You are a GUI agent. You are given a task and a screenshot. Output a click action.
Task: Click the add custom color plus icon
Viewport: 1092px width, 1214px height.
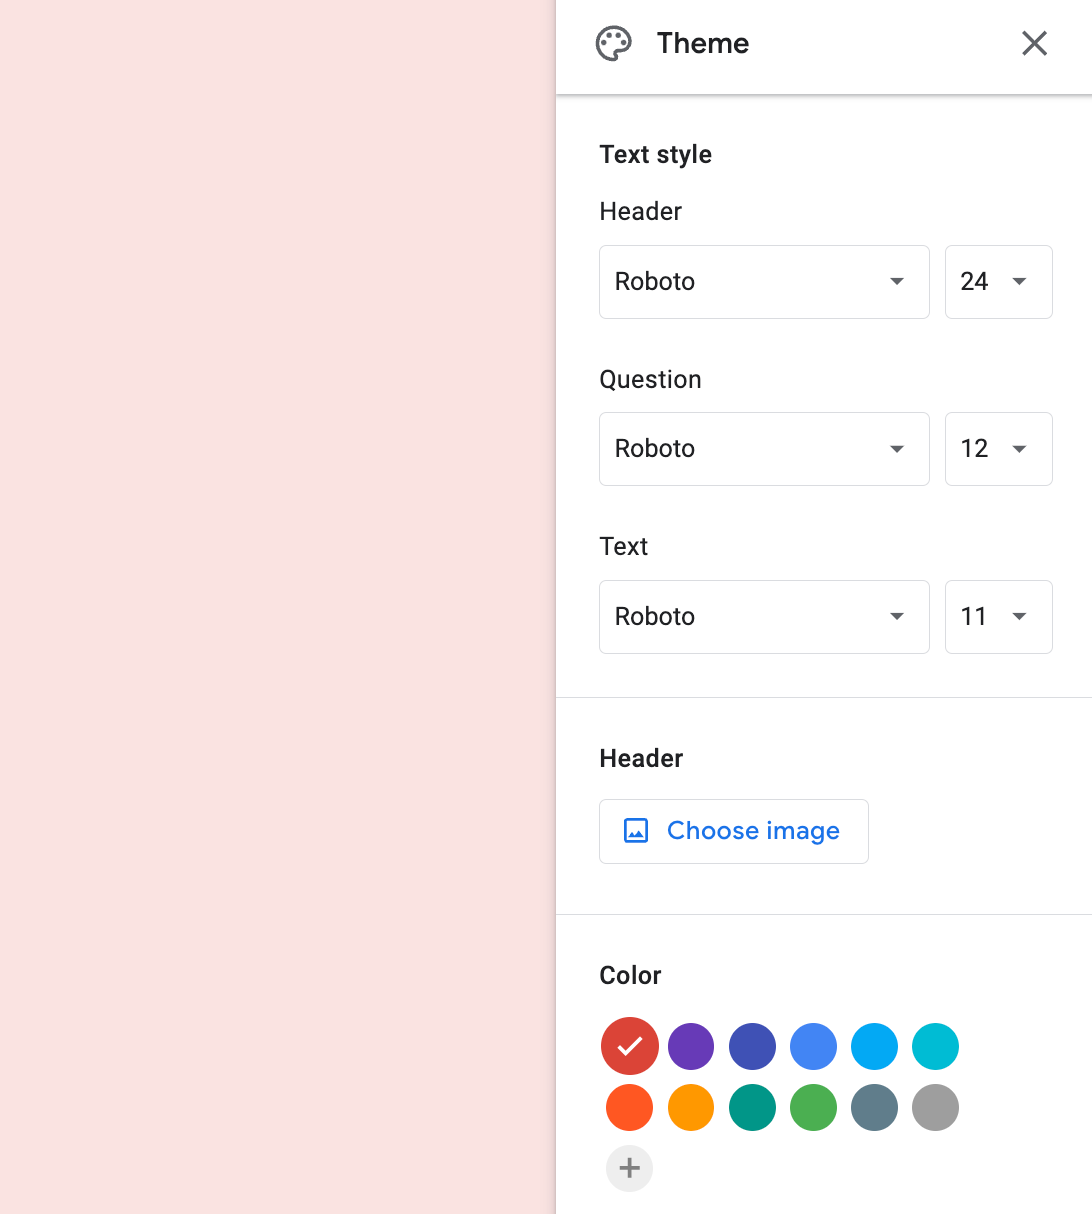pos(630,1168)
